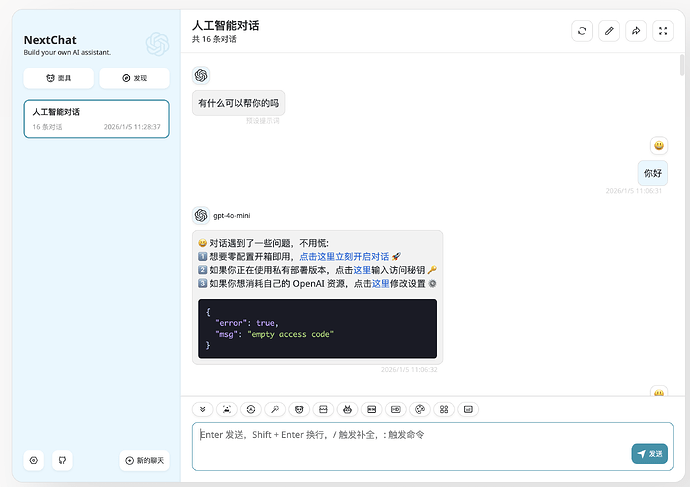Open settings via the sidebar gear icon
Viewport: 690px width, 487px height.
34,460
